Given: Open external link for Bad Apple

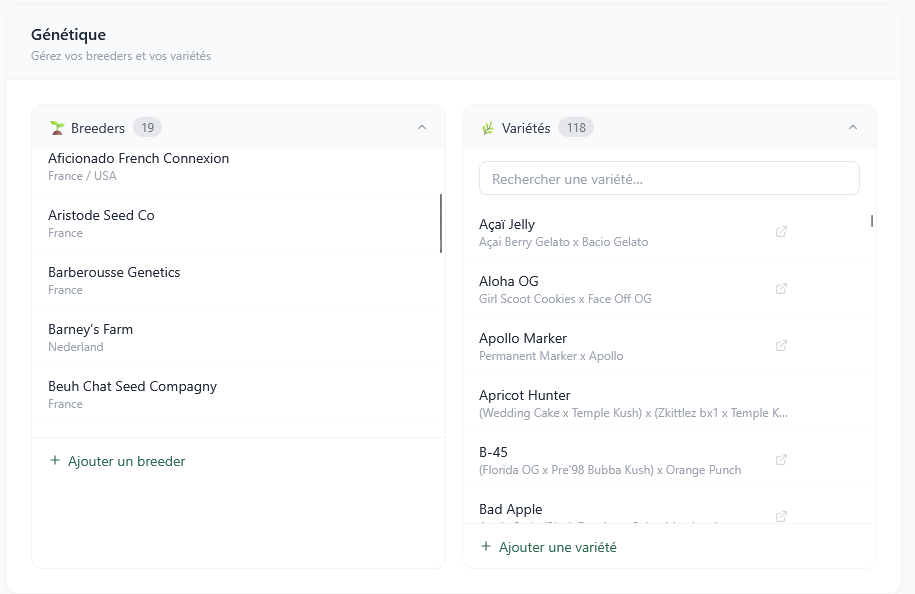Looking at the screenshot, I should click(781, 516).
